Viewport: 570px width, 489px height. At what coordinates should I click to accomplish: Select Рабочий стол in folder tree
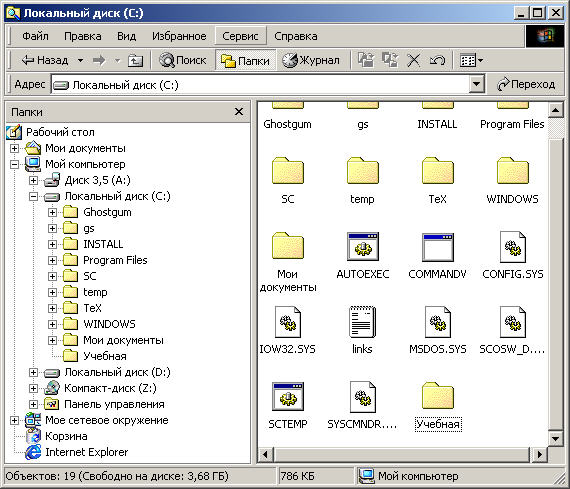click(x=60, y=132)
